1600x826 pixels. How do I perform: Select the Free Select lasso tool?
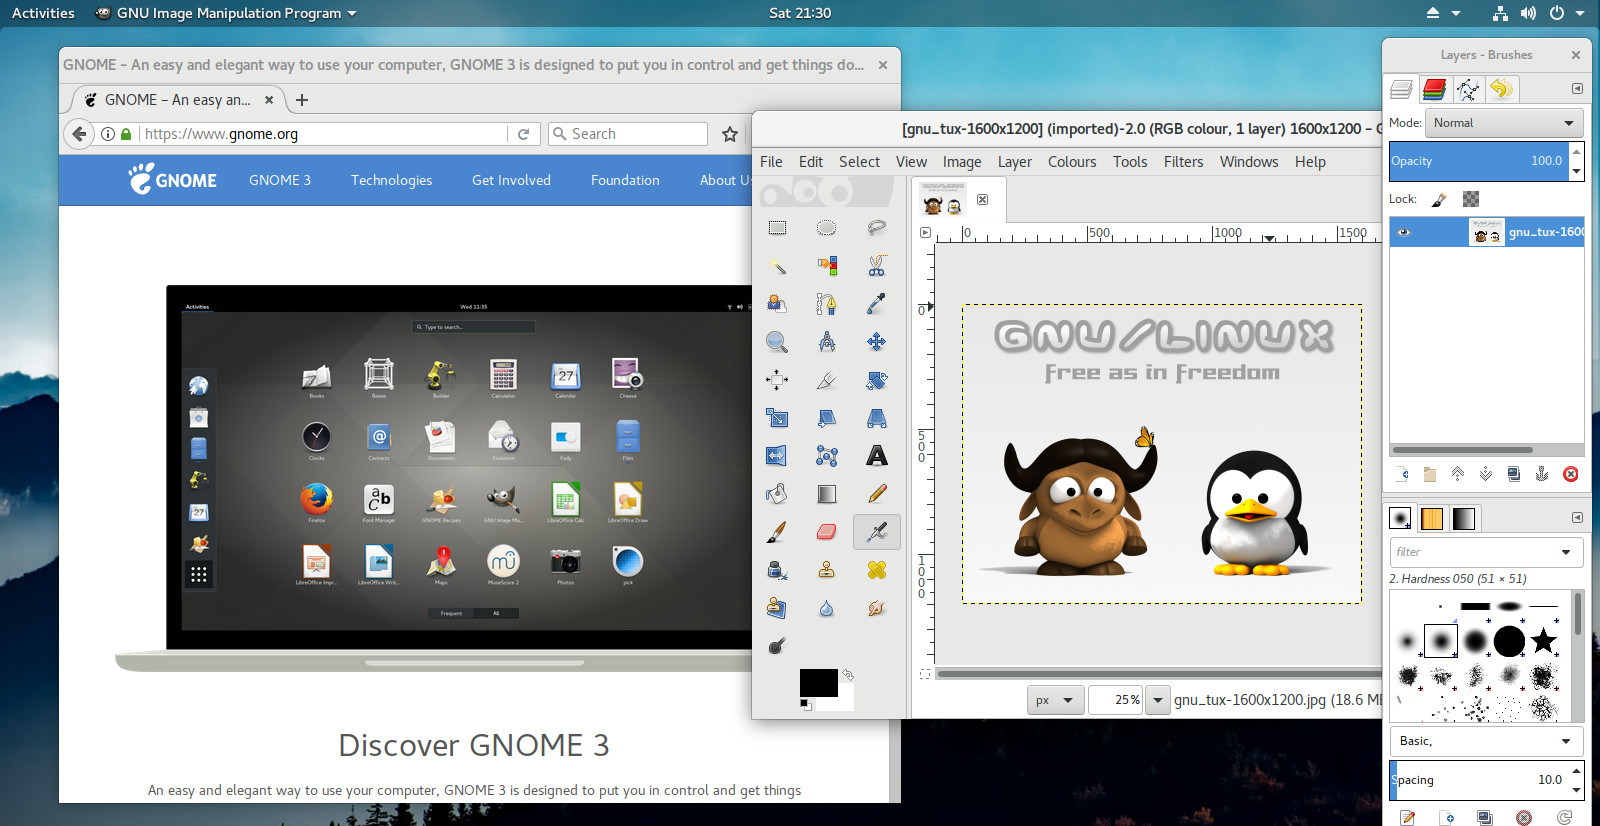[876, 228]
